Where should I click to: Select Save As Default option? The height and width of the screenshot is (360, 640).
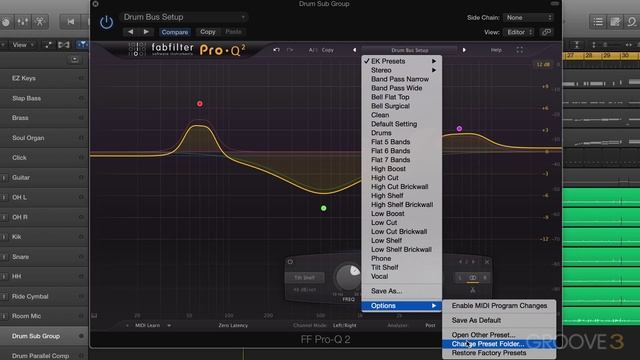pos(476,320)
